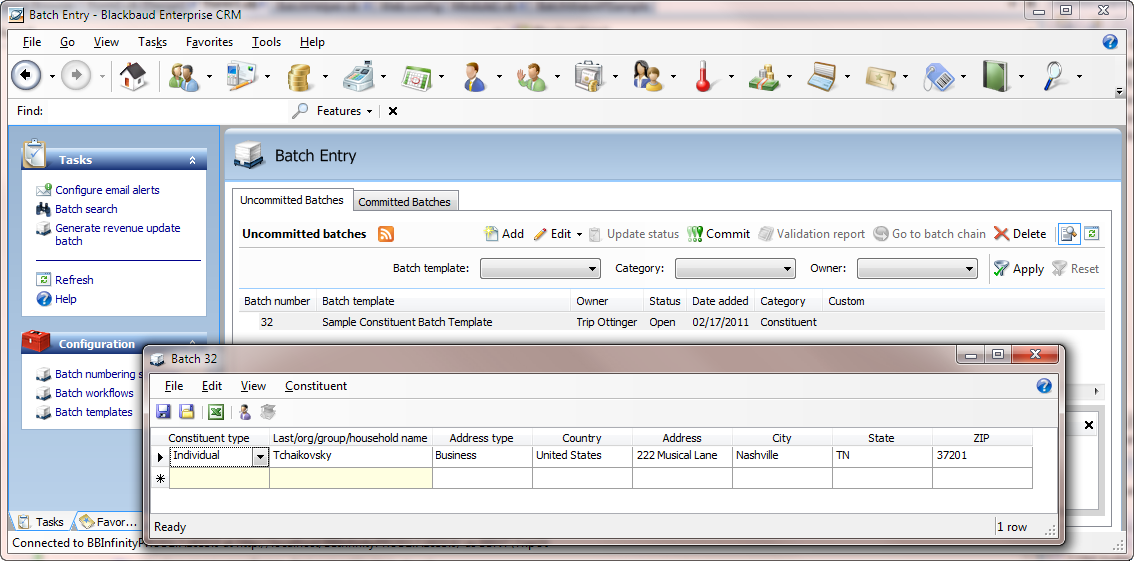Select the 222 Musical Lane address cell

coord(682,456)
